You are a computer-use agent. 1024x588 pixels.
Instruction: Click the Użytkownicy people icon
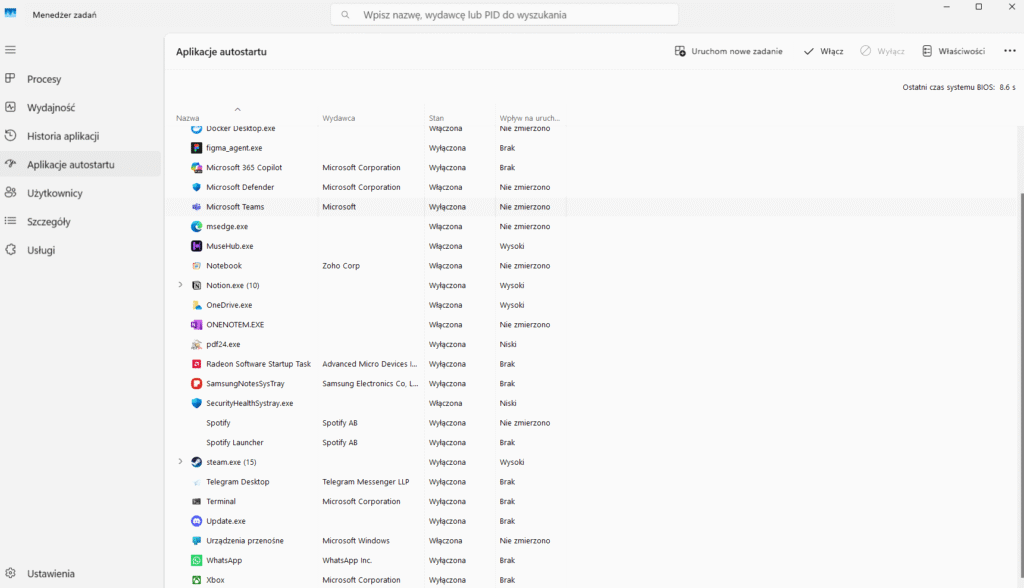10,193
